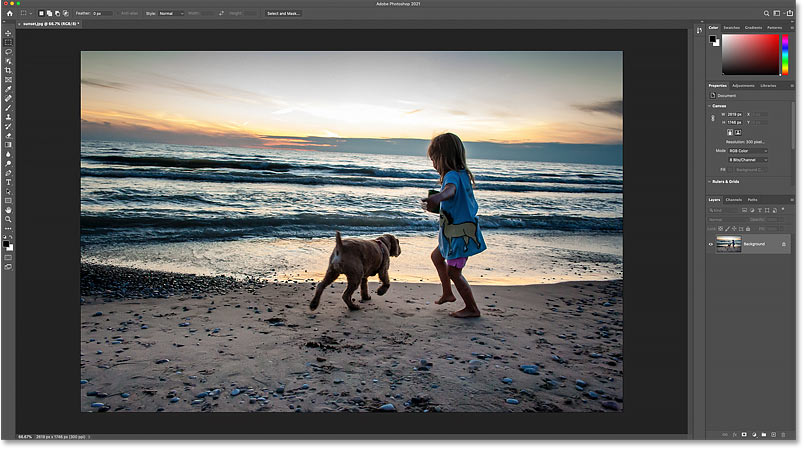Select the Crop tool
The width and height of the screenshot is (804, 449).
click(8, 70)
